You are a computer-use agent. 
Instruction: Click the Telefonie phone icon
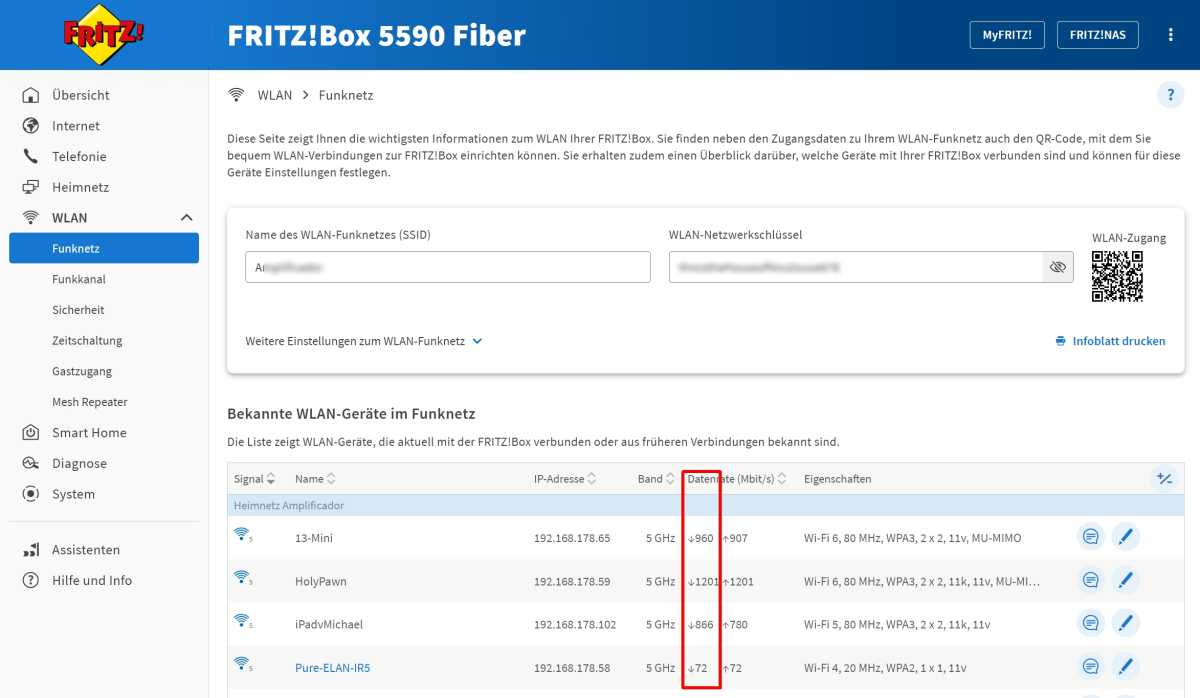coord(31,156)
